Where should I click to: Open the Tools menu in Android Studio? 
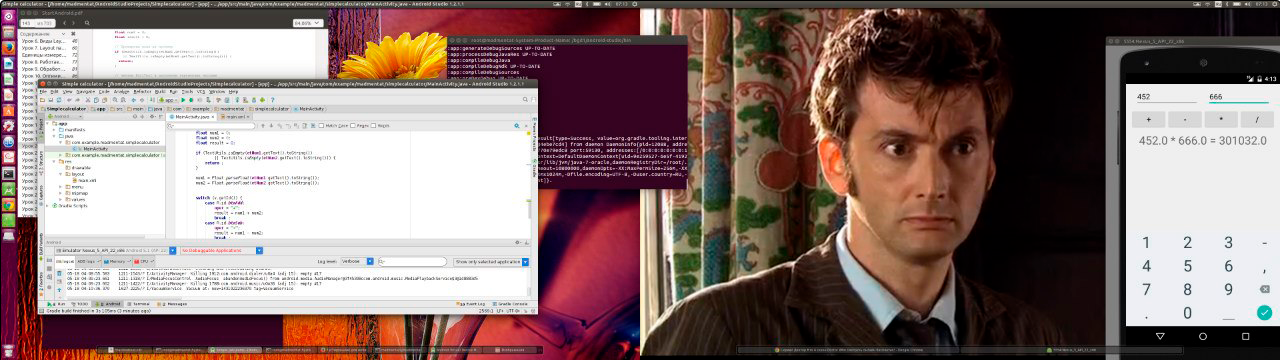coord(187,92)
